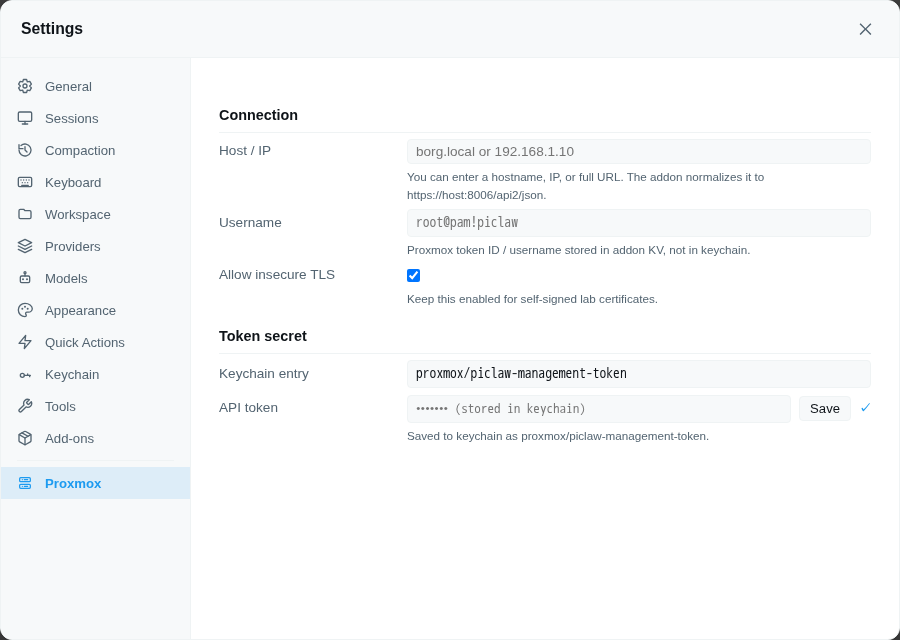
Task: Click the Models robot icon
Action: [x=25, y=278]
